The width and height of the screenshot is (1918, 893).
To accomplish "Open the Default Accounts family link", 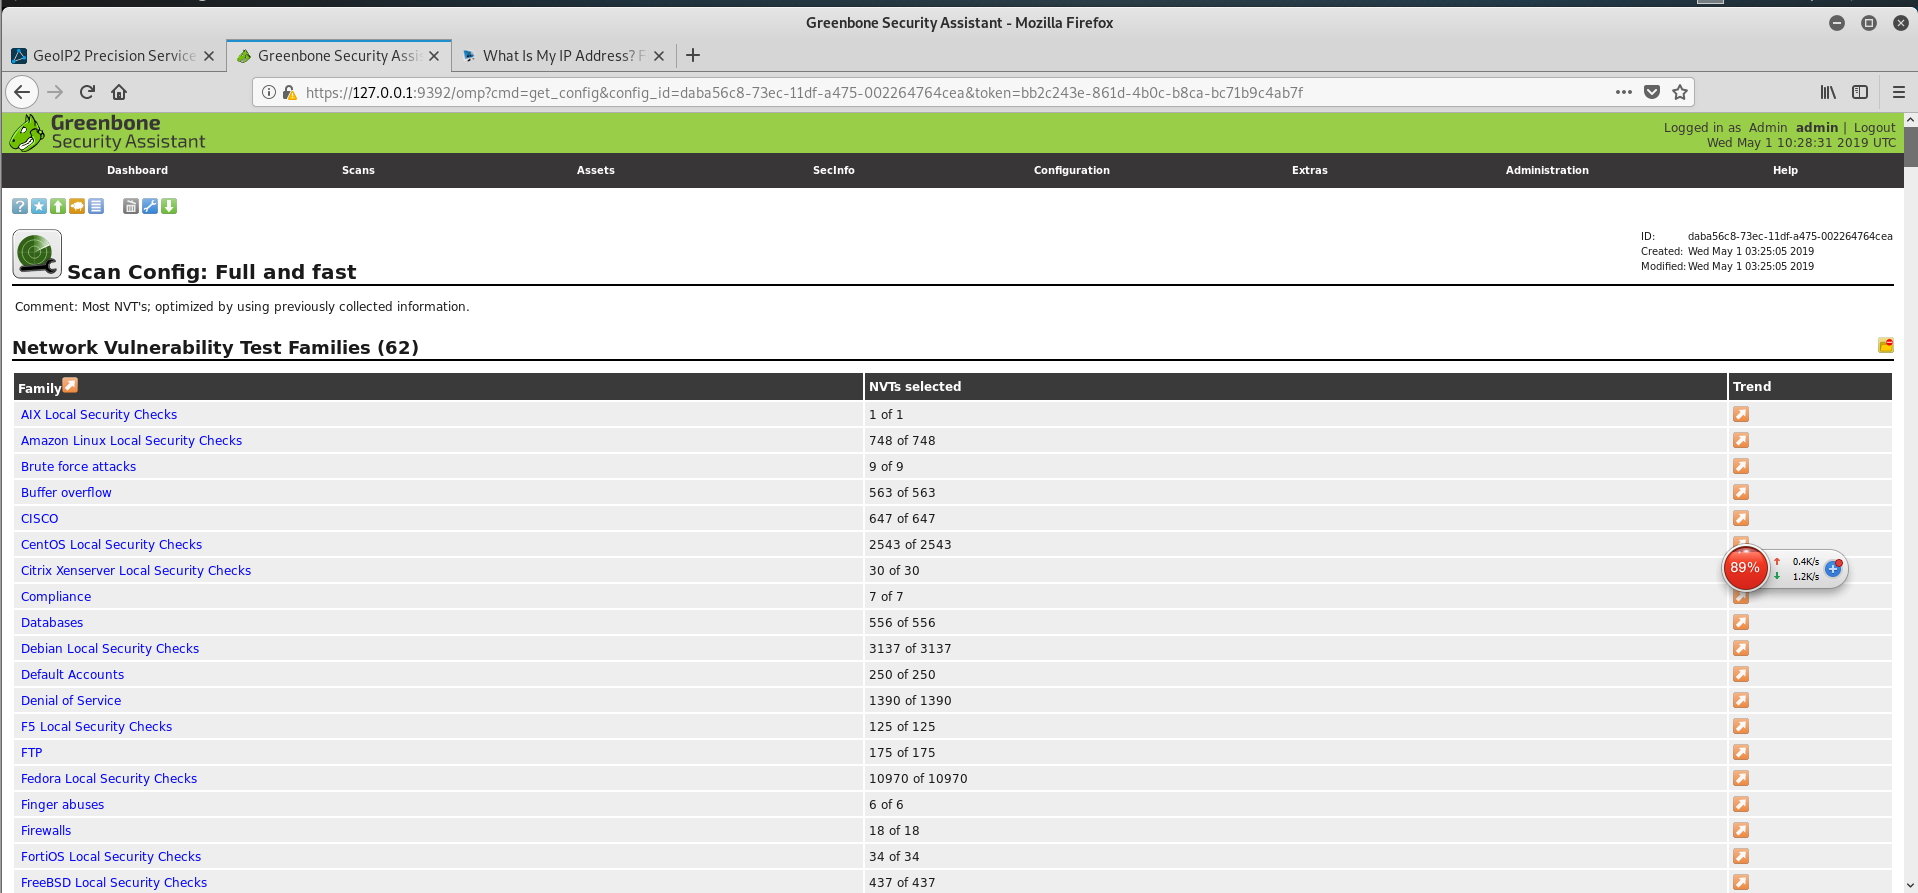I will pyautogui.click(x=72, y=674).
